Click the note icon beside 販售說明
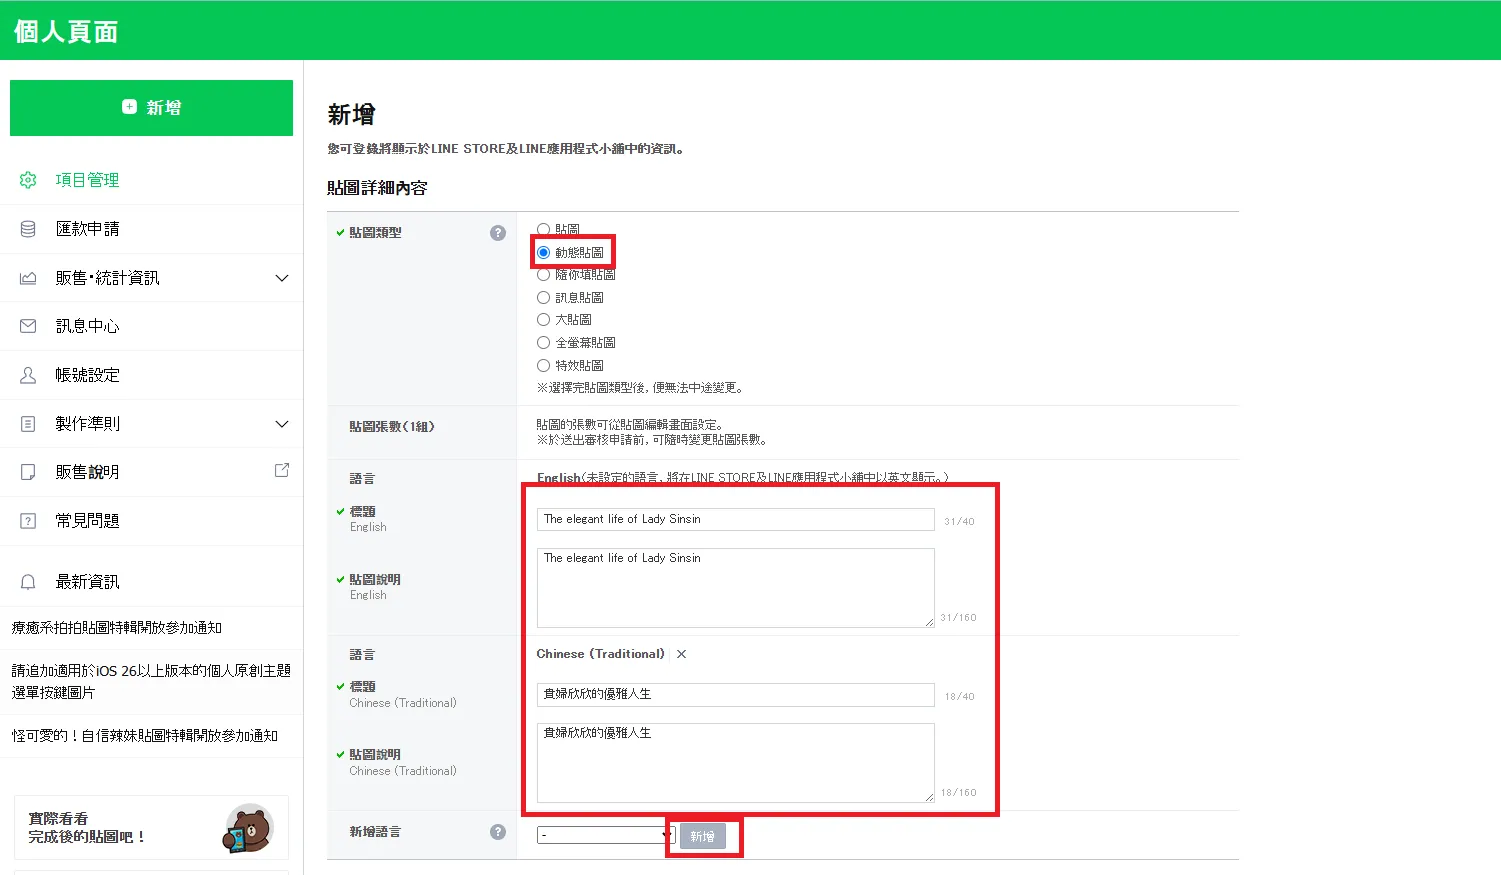1501x875 pixels. click(28, 472)
